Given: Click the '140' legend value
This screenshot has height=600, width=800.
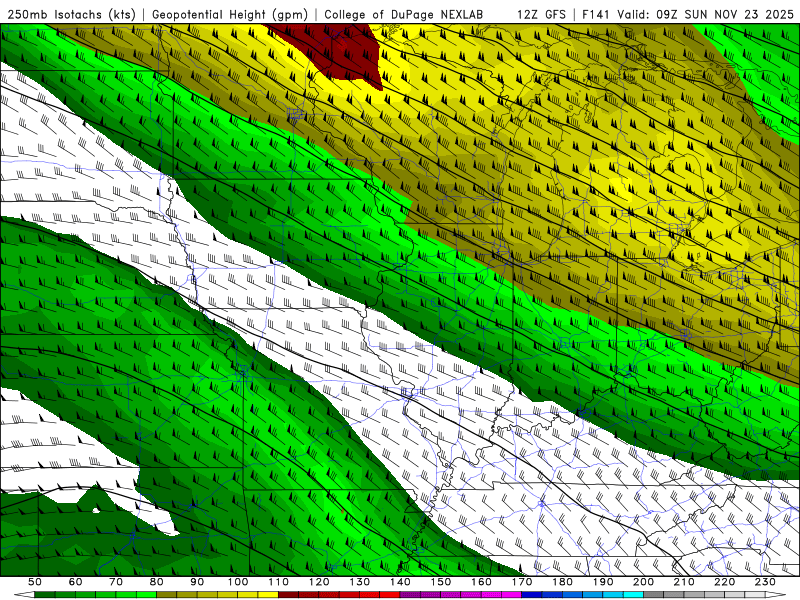Looking at the screenshot, I should click(400, 582).
